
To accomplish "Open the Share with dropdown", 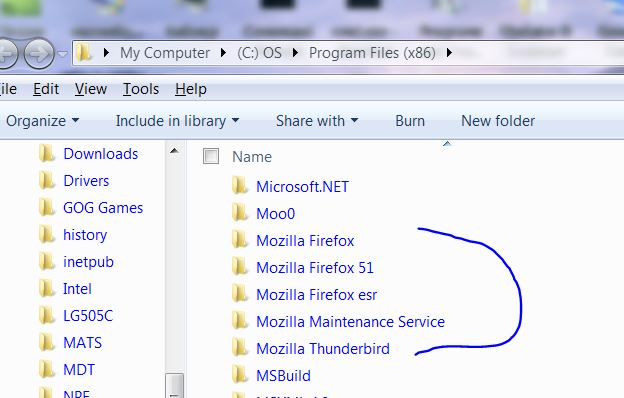I will pyautogui.click(x=317, y=121).
